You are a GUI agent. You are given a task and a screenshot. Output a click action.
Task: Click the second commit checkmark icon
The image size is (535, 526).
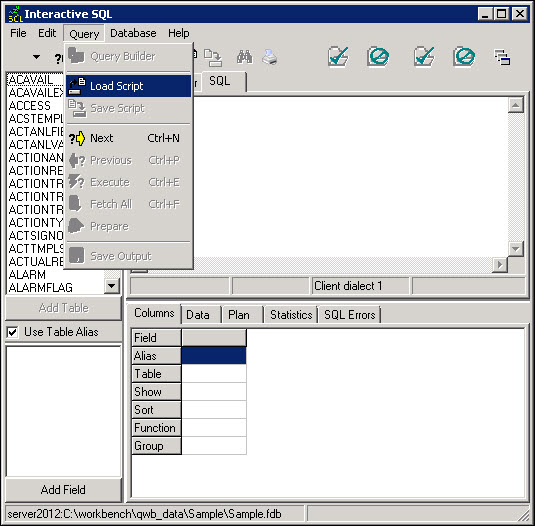click(x=424, y=57)
